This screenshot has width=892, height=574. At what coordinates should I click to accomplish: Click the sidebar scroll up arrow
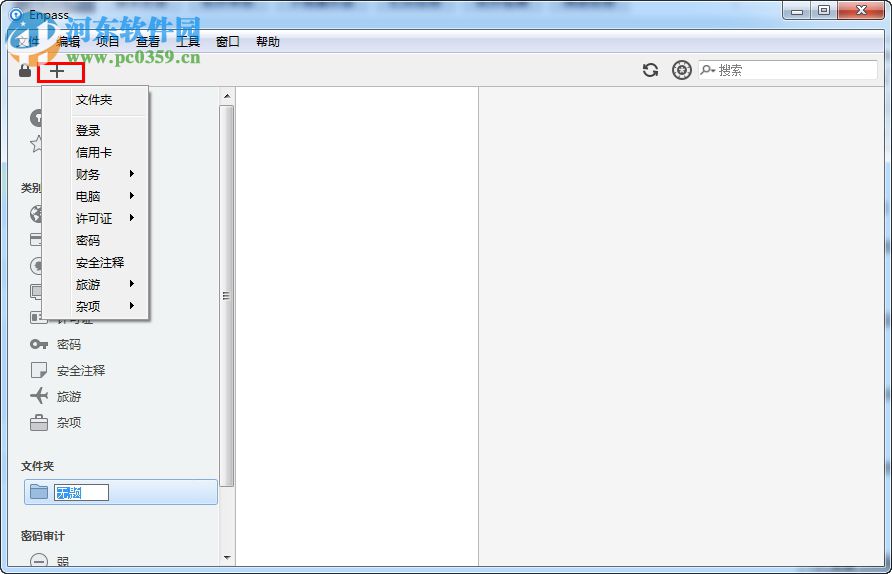(x=227, y=96)
